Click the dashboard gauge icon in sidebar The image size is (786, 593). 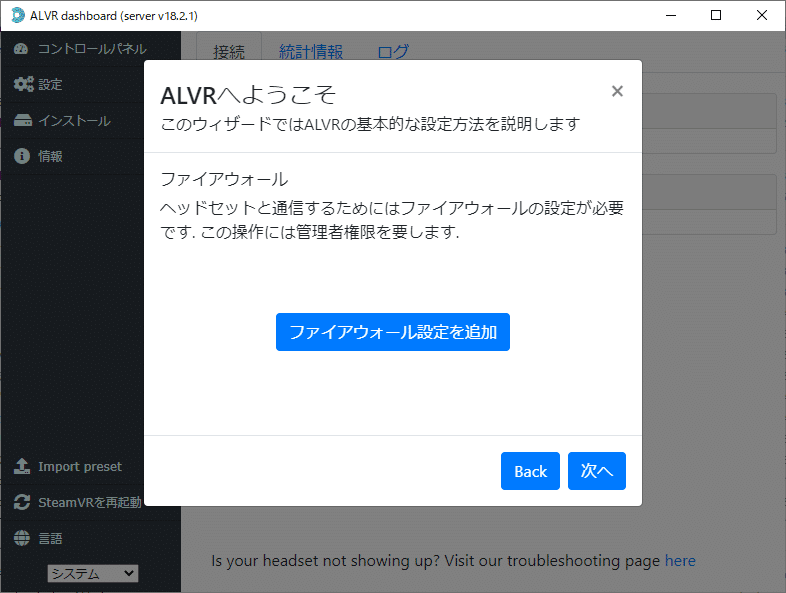coord(21,49)
